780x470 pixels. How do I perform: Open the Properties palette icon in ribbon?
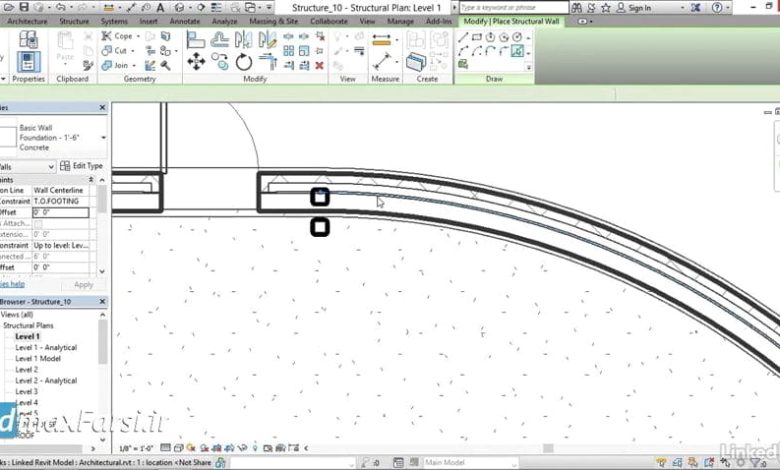28,58
